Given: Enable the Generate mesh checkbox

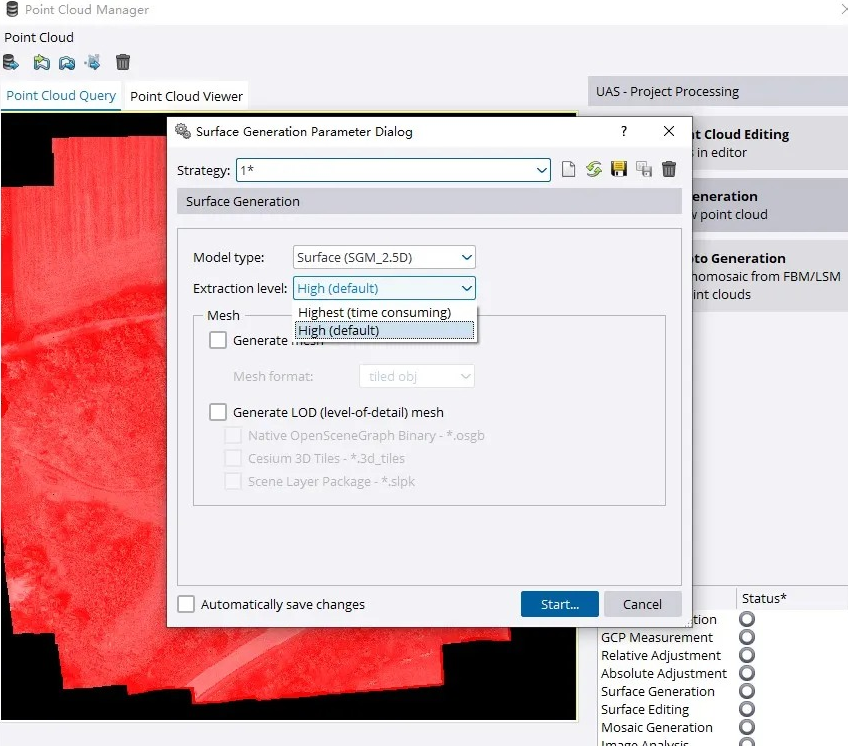Looking at the screenshot, I should pyautogui.click(x=218, y=340).
